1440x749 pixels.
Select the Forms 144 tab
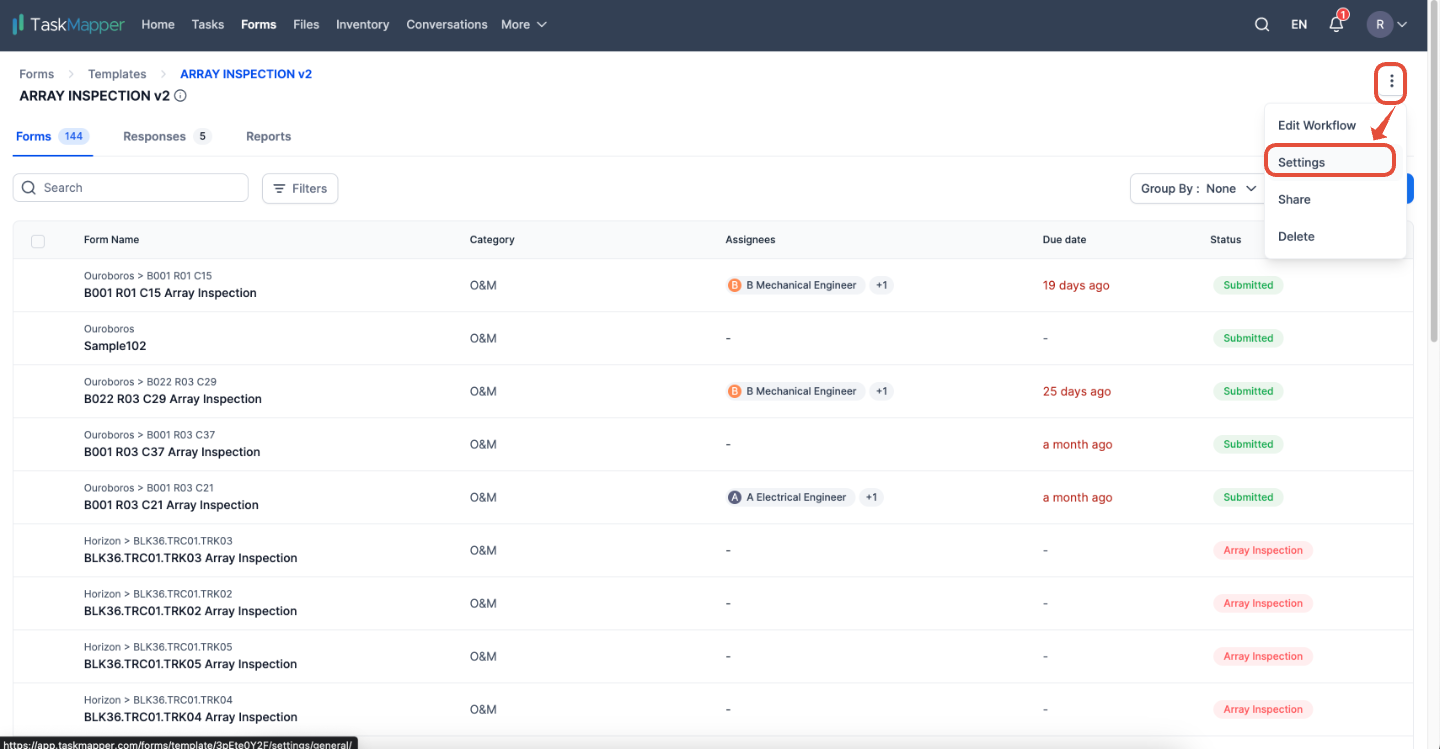52,136
